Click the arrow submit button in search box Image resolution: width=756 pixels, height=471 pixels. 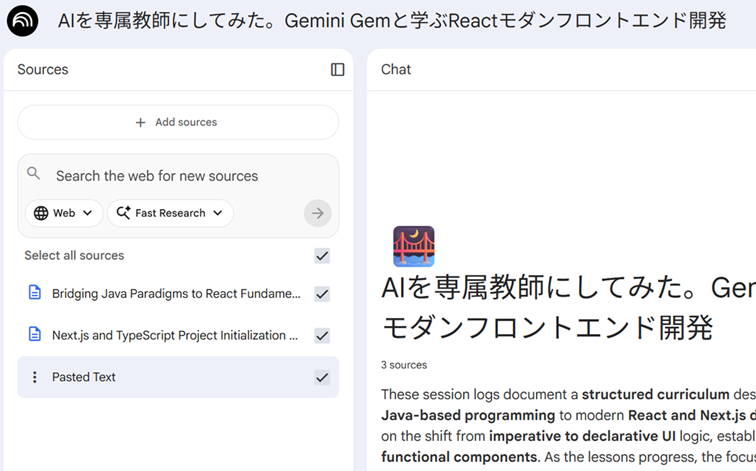[x=317, y=213]
